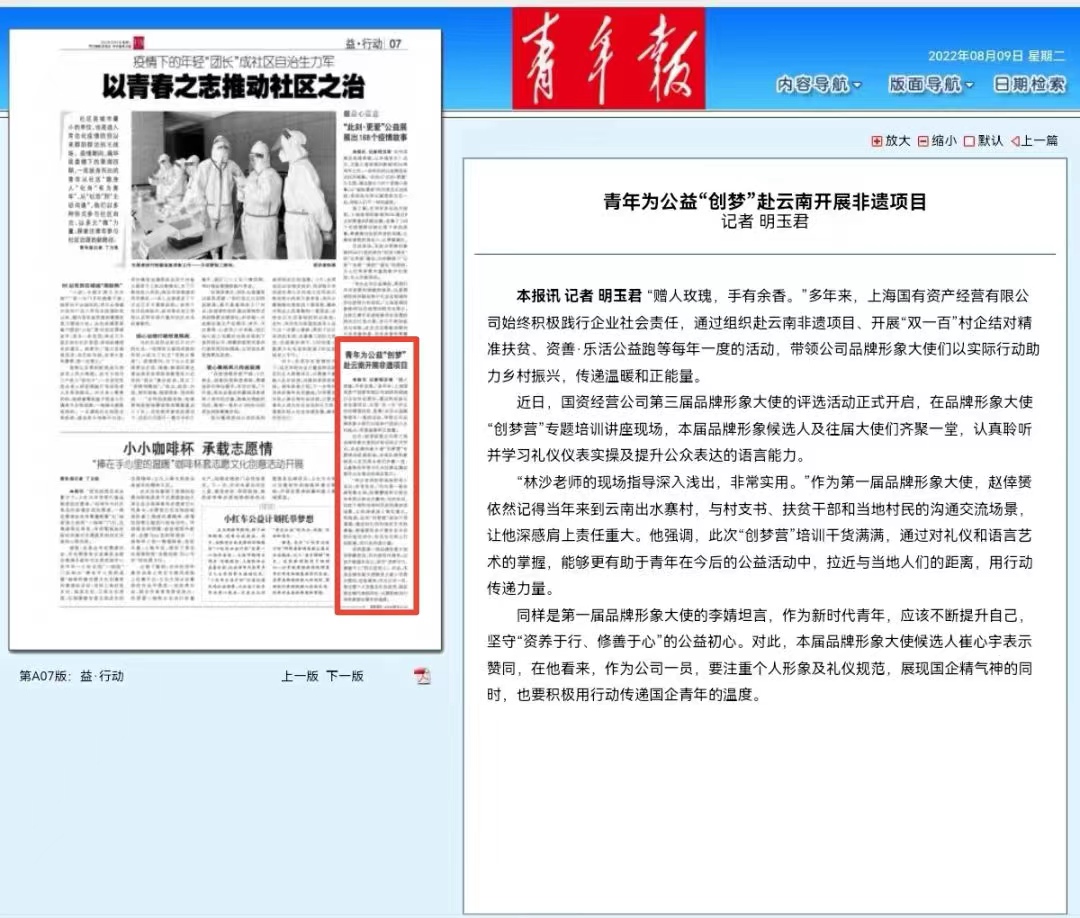Download the page PDF icon

point(422,676)
